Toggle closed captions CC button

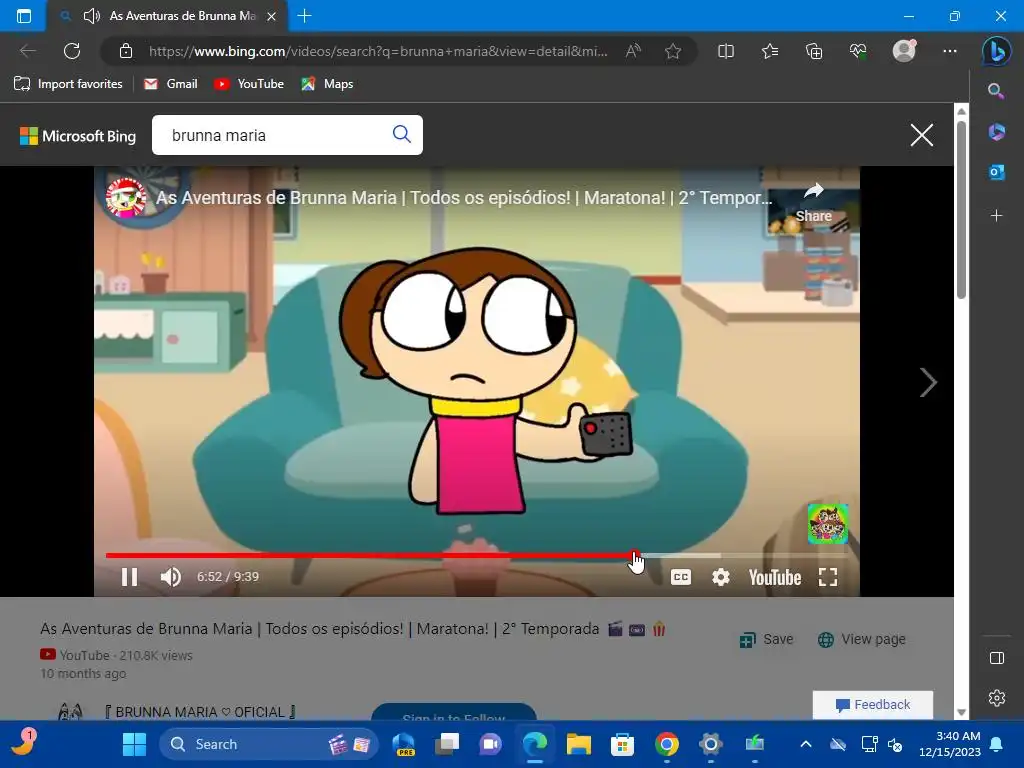[x=680, y=577]
